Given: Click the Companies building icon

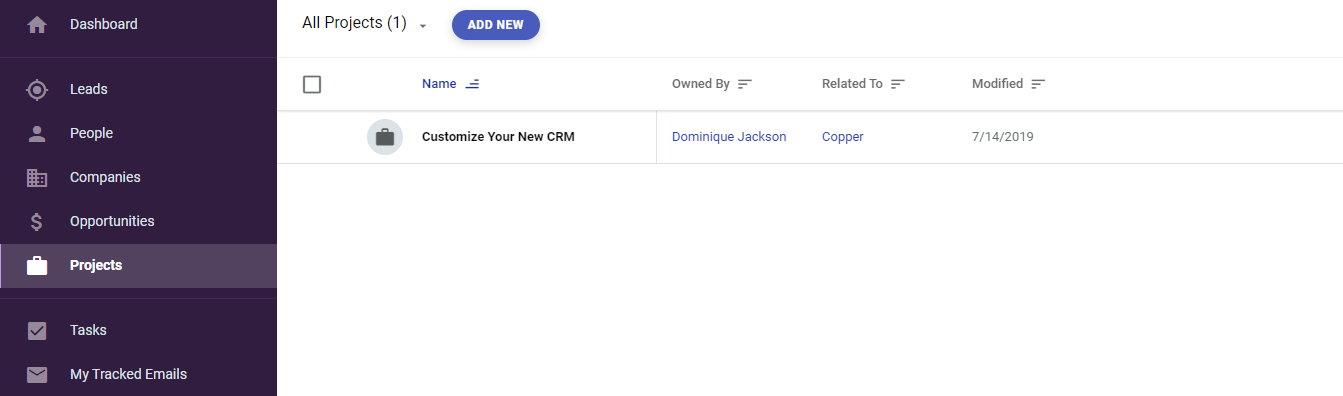Looking at the screenshot, I should click(x=37, y=178).
